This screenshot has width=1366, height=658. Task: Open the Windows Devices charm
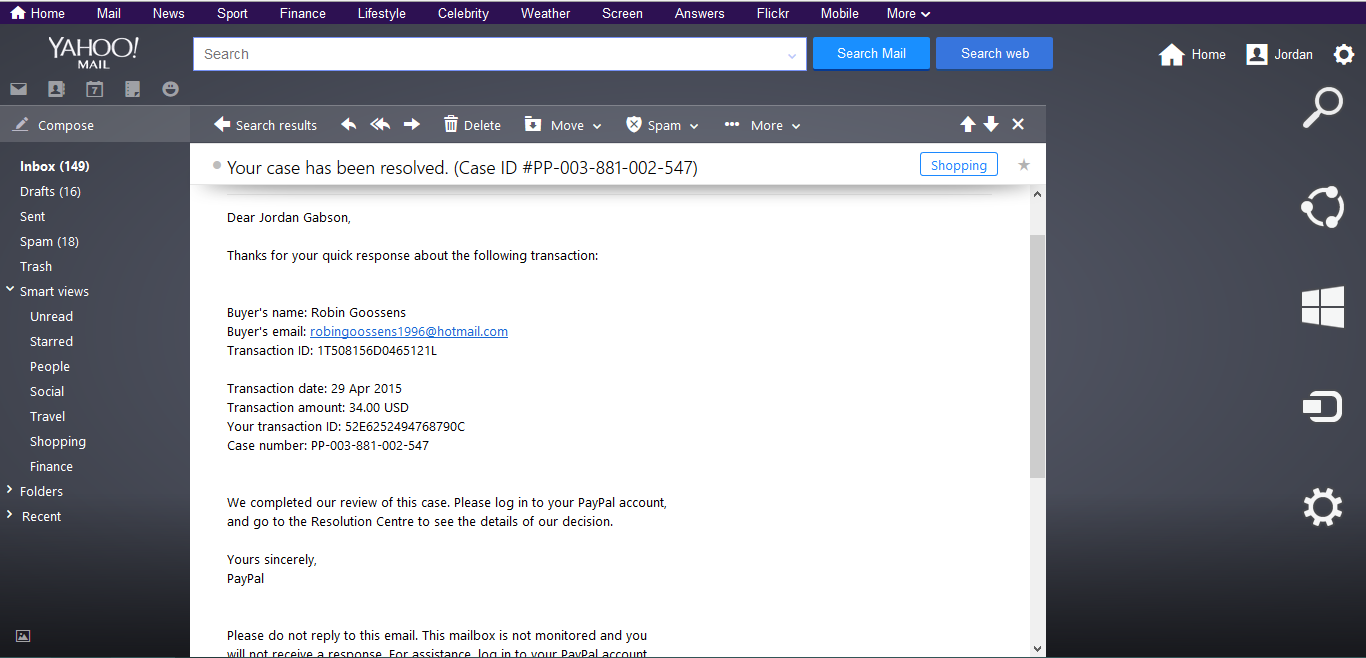click(x=1322, y=407)
